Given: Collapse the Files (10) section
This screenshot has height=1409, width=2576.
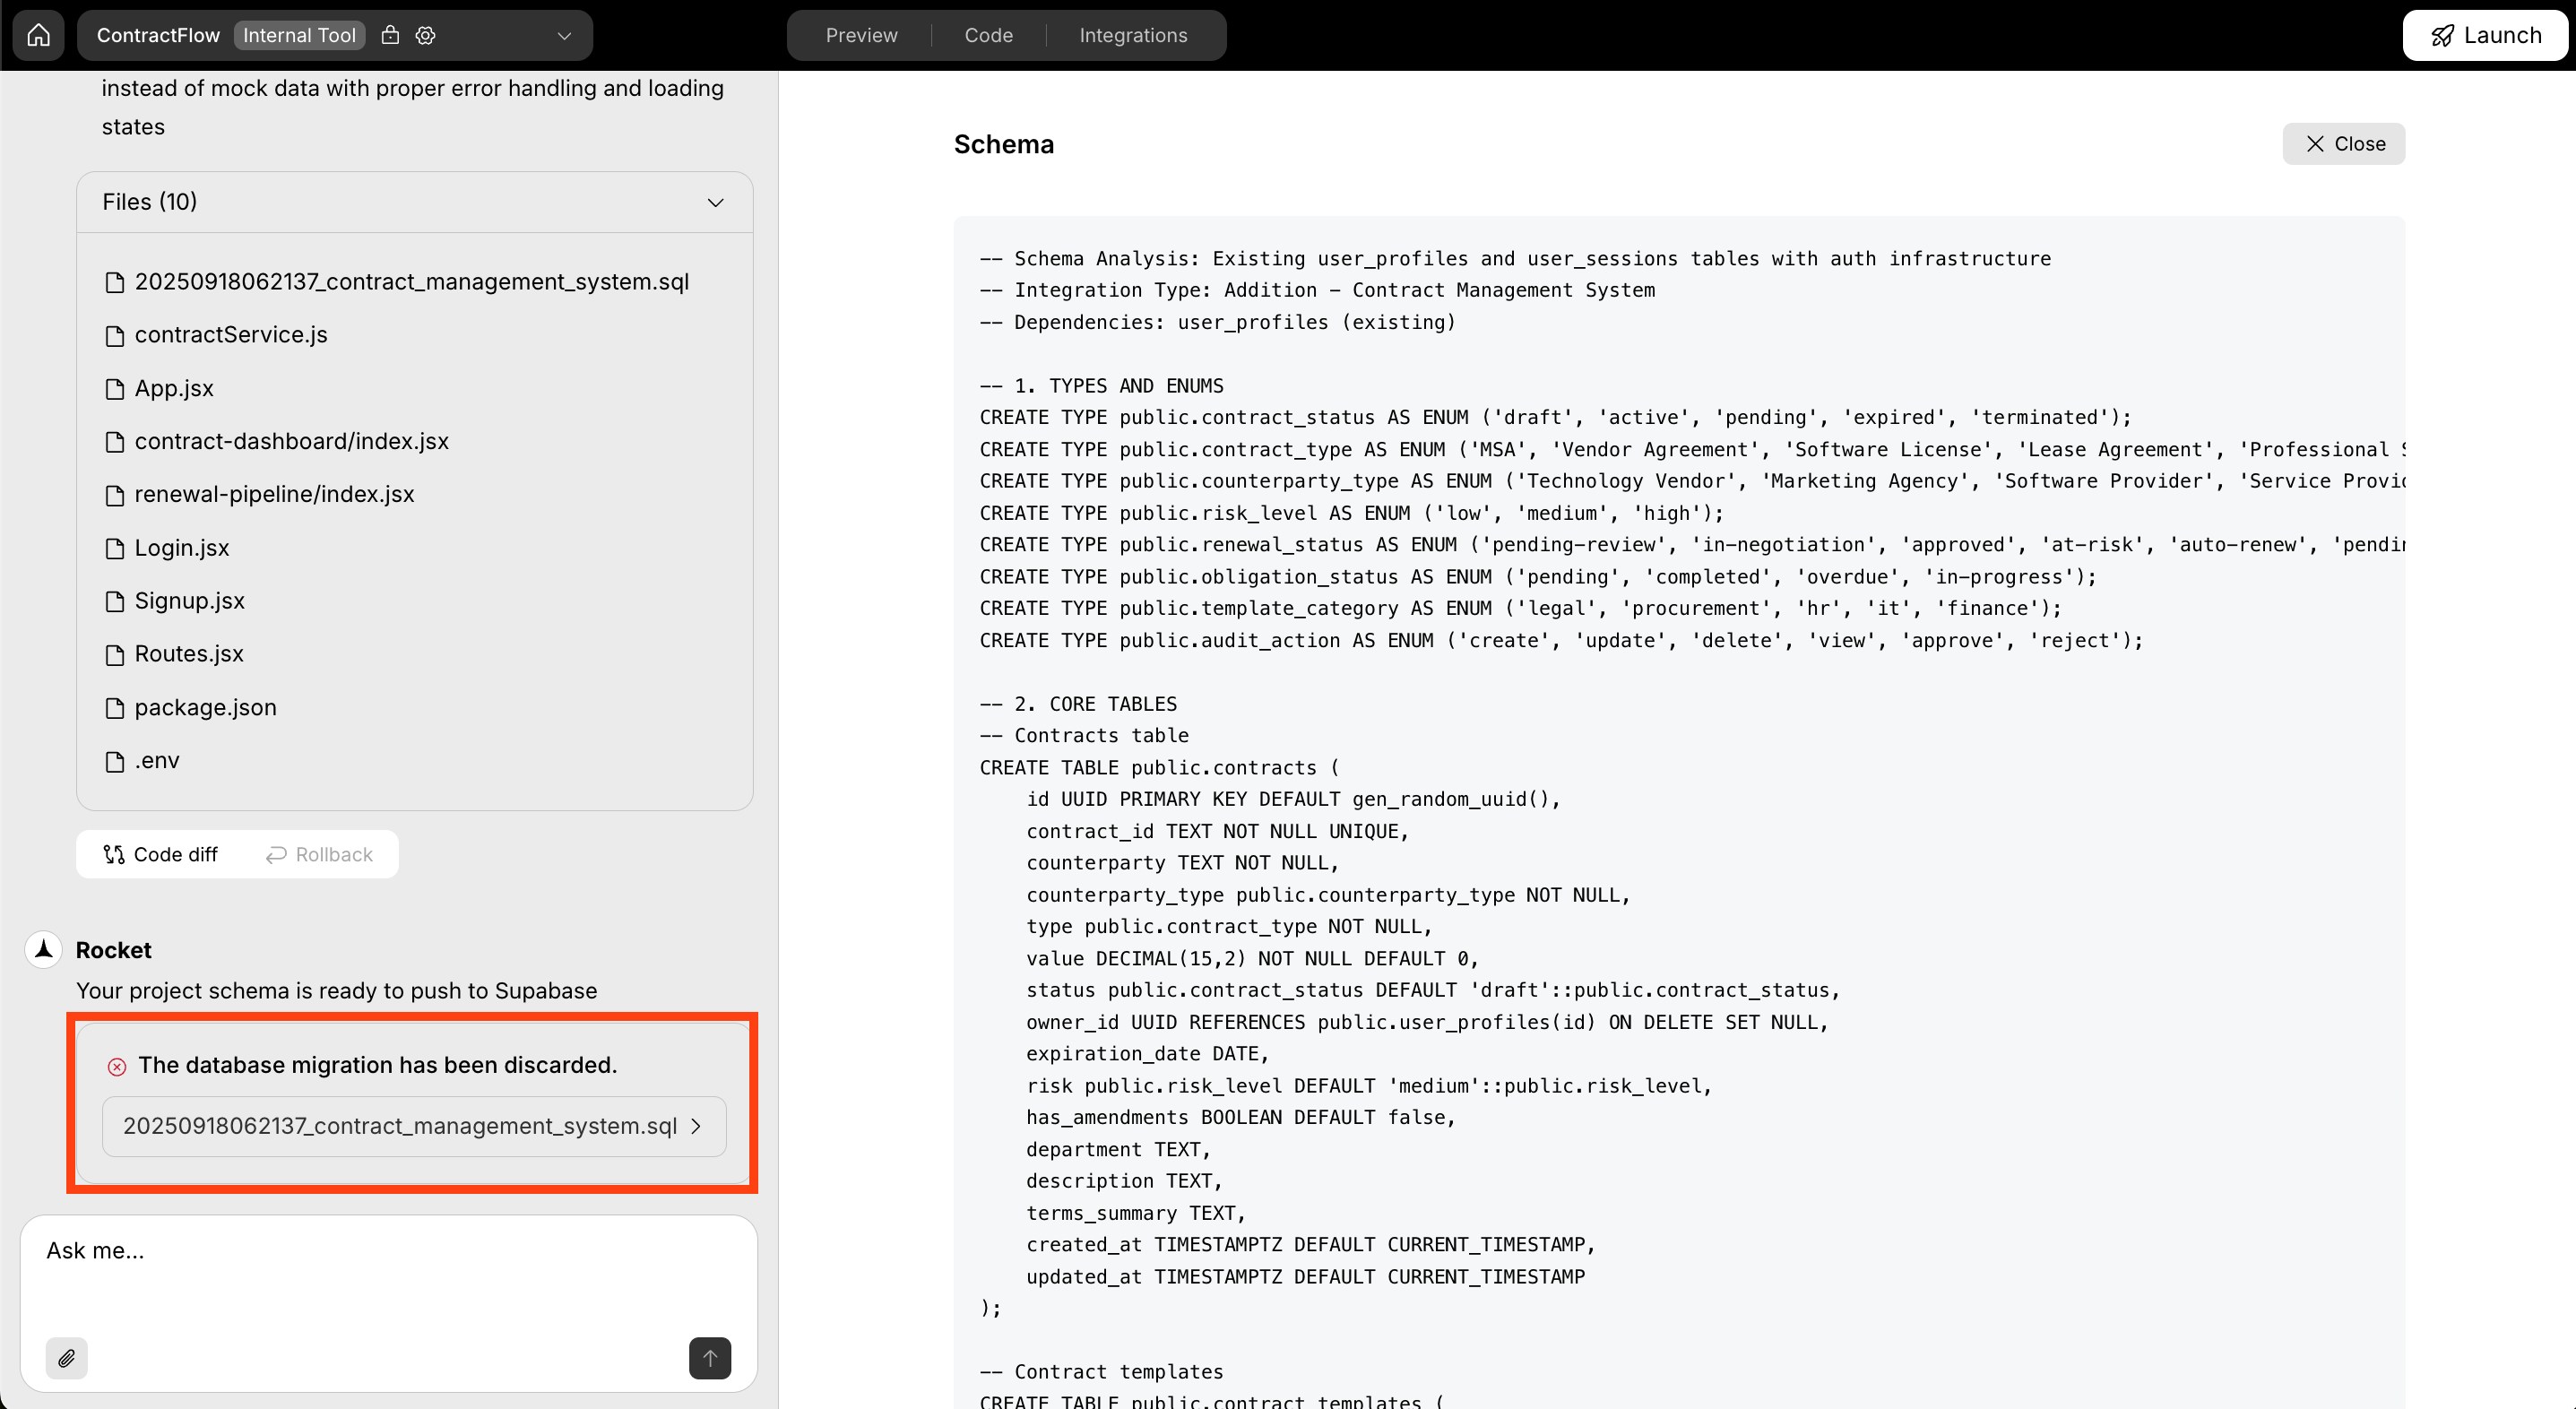Looking at the screenshot, I should pos(715,202).
